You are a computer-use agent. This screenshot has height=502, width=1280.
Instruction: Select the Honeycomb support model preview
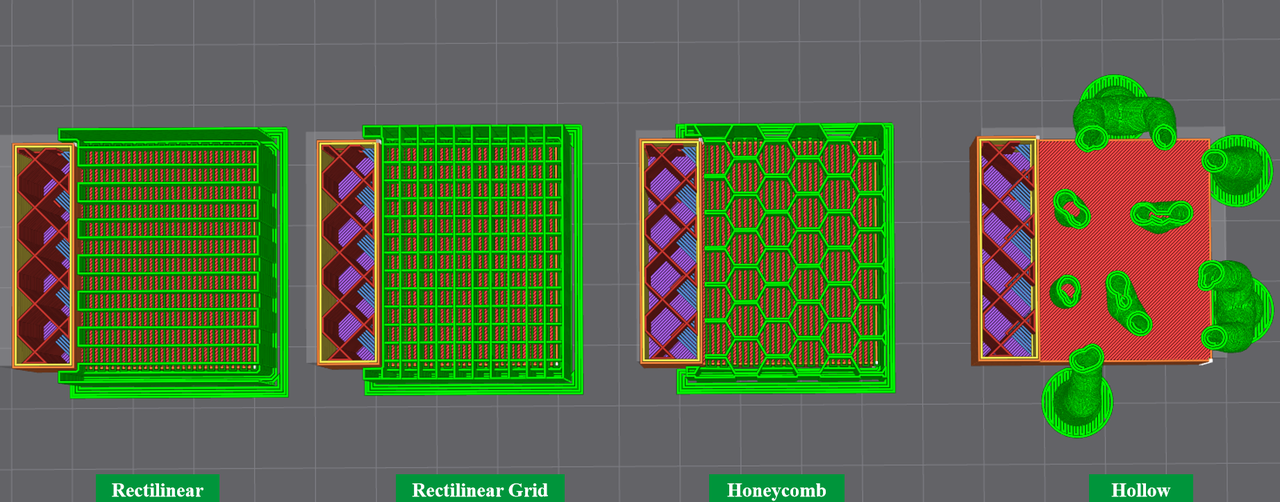click(x=767, y=260)
